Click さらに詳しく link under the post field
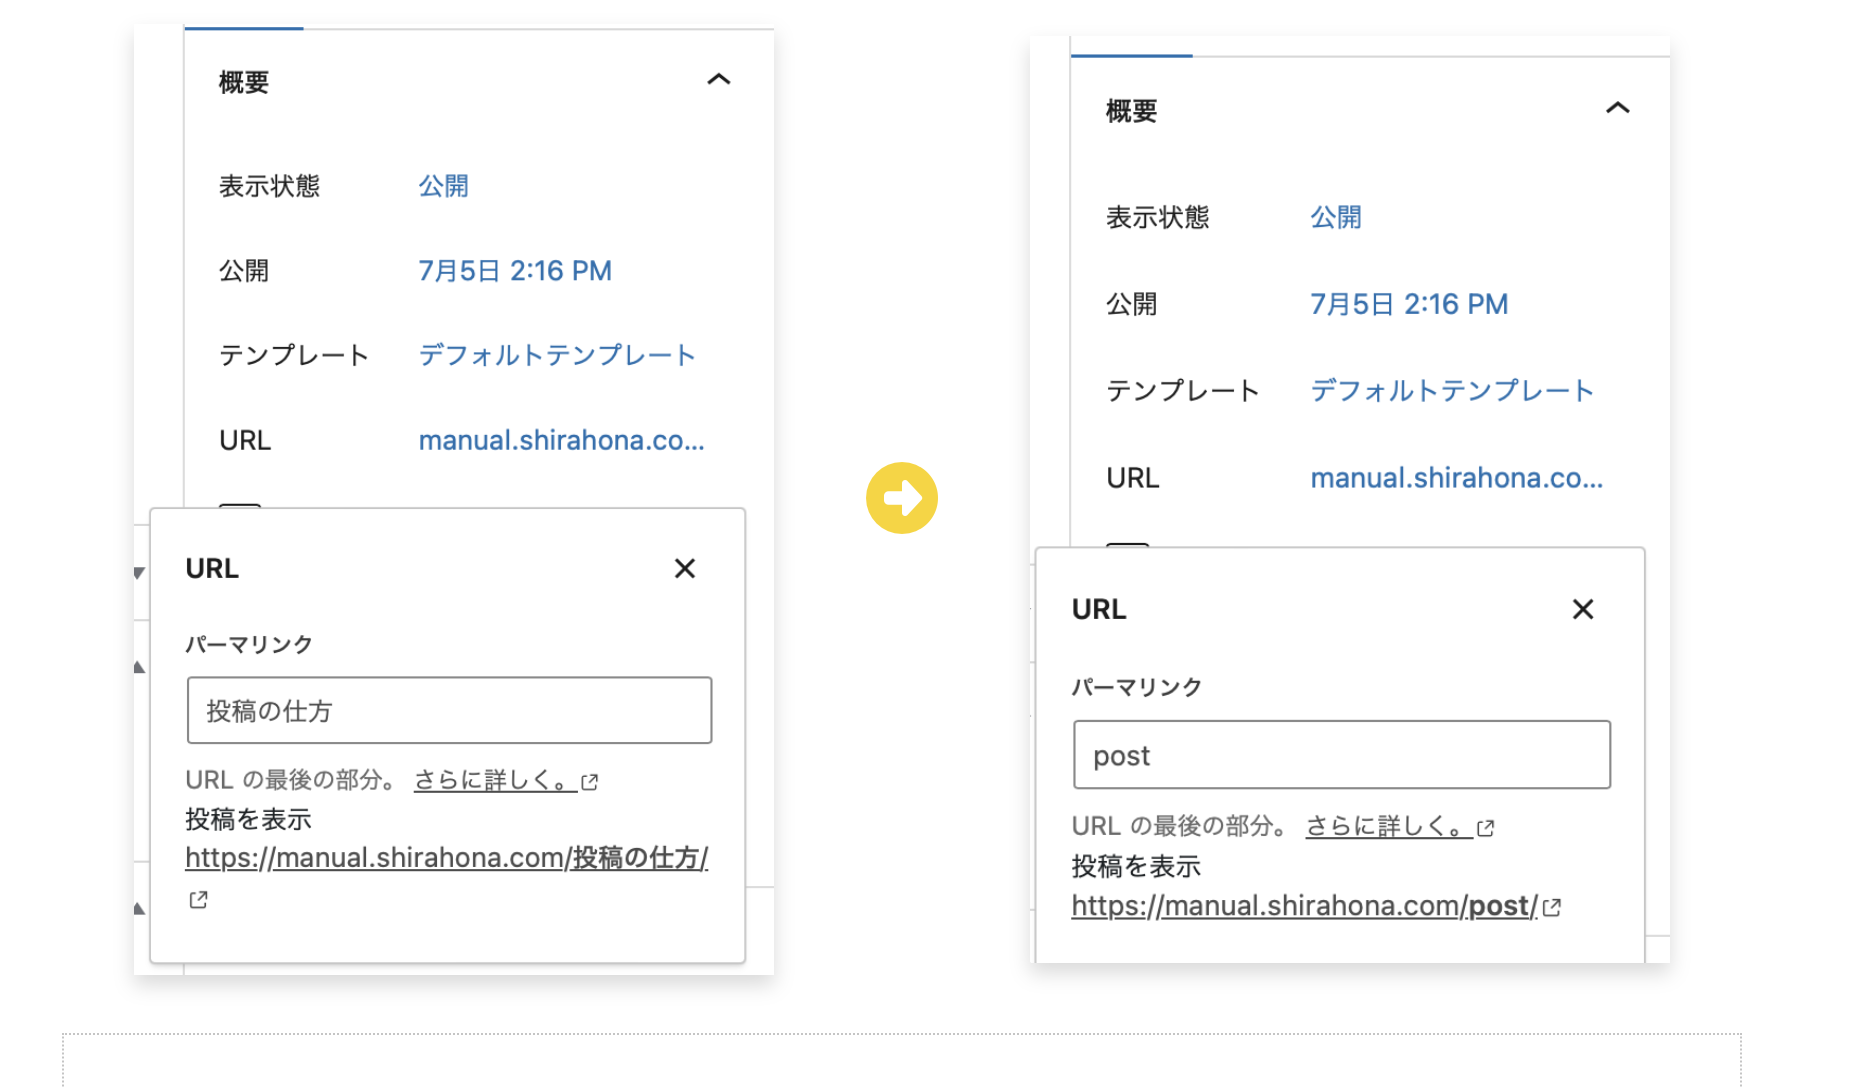This screenshot has height=1088, width=1856. [1387, 827]
